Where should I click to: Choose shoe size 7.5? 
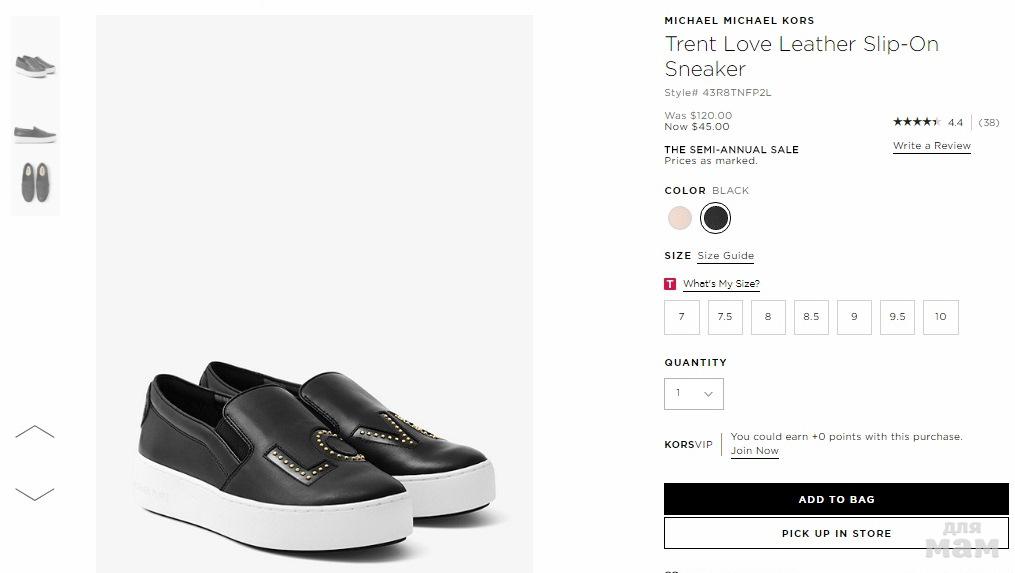tap(725, 317)
